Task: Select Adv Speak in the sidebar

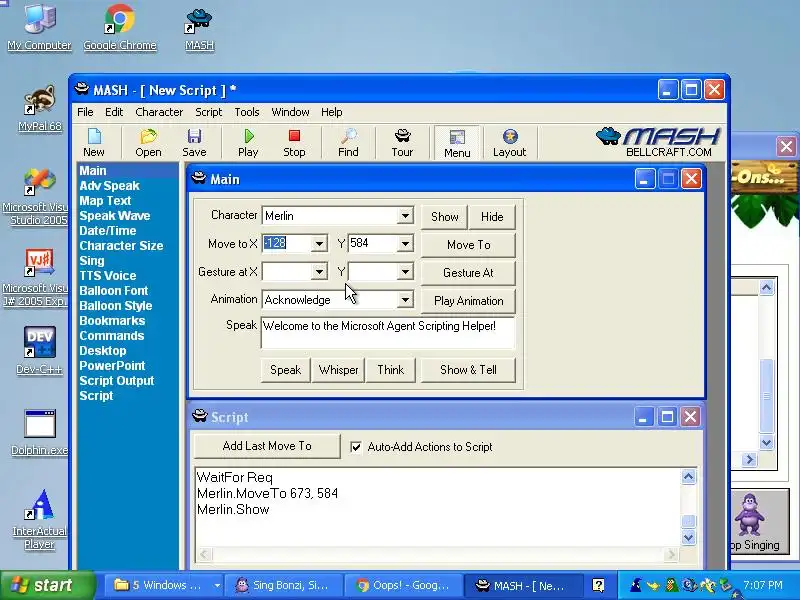Action: [x=109, y=186]
